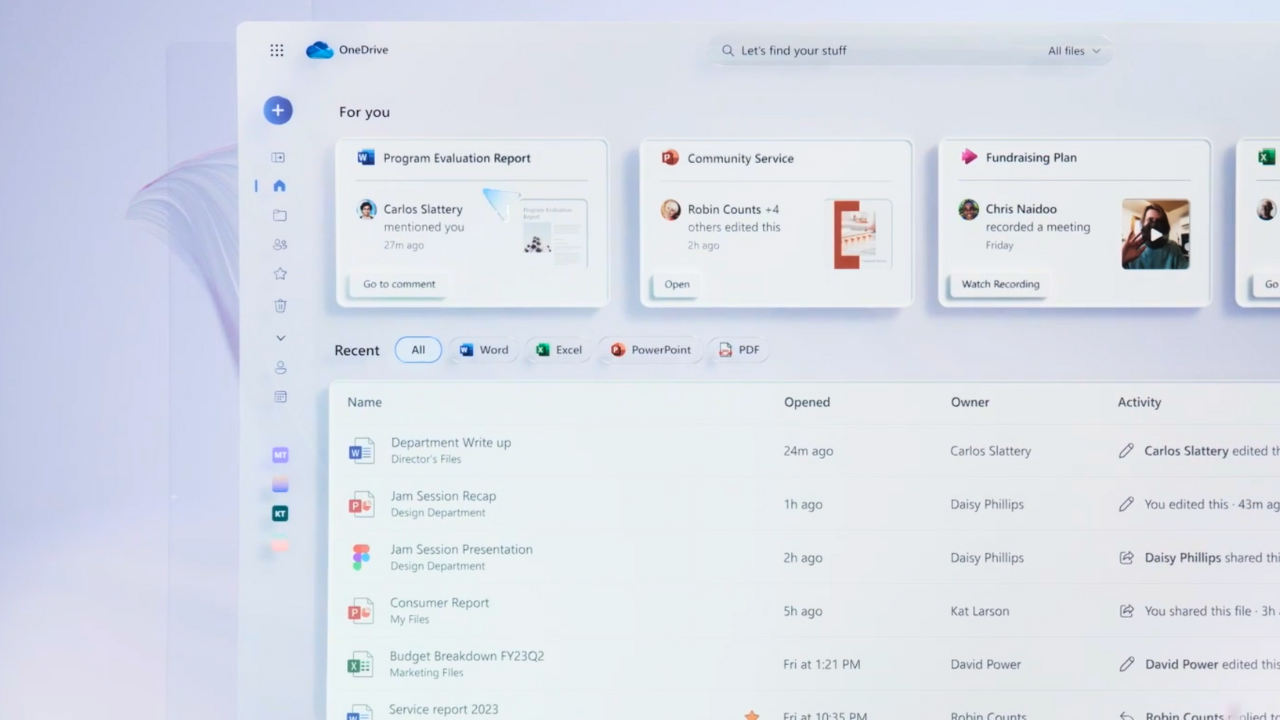Click the search magnifier in the search bar
This screenshot has height=720, width=1280.
(727, 50)
